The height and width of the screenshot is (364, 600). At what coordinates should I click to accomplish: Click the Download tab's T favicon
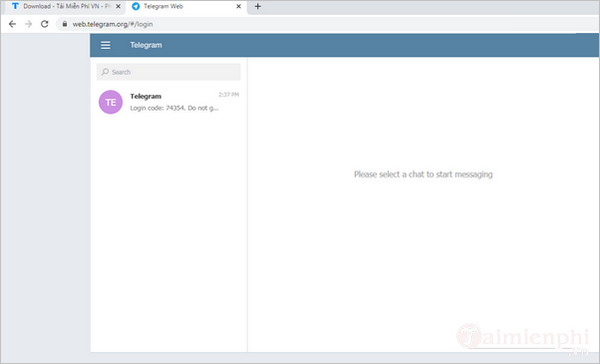15,7
